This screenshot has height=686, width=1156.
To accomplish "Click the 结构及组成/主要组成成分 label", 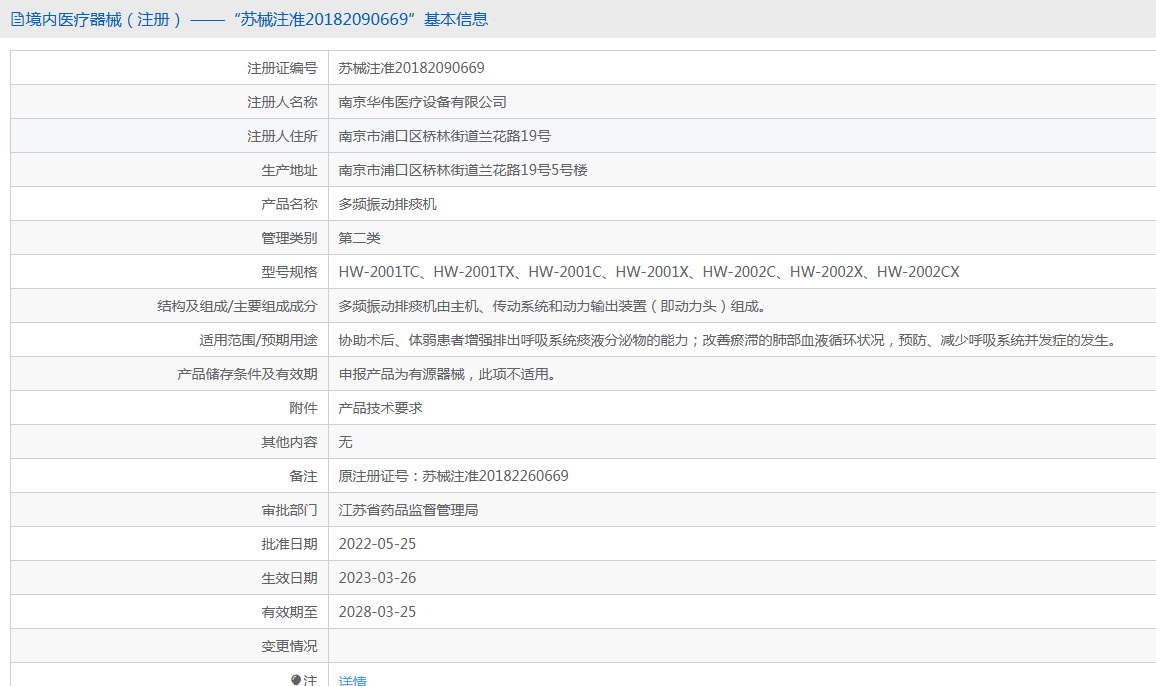I will click(237, 306).
